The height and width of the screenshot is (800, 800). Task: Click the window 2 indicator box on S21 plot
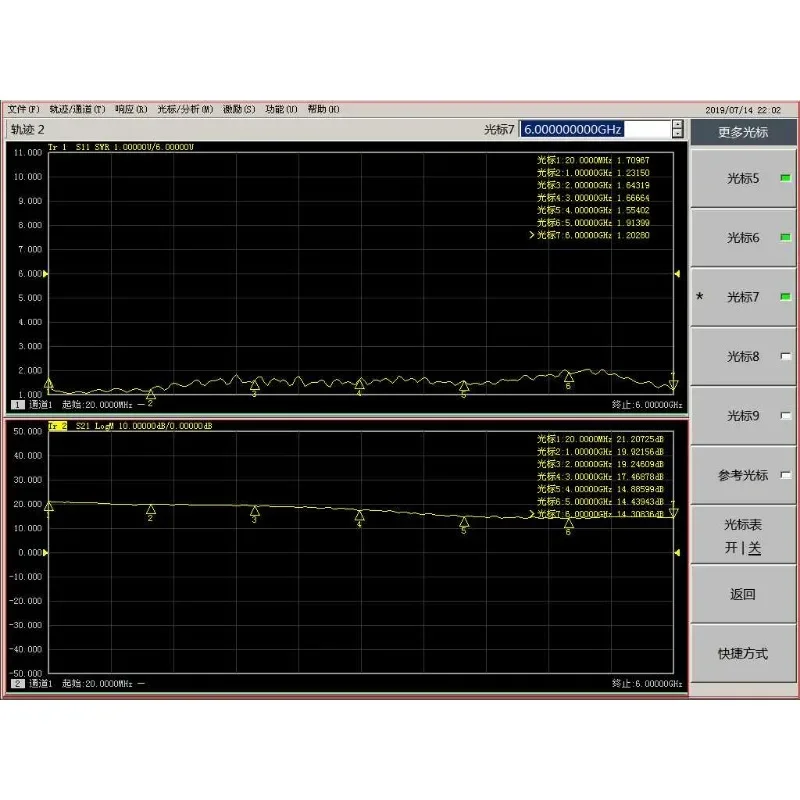pyautogui.click(x=18, y=684)
